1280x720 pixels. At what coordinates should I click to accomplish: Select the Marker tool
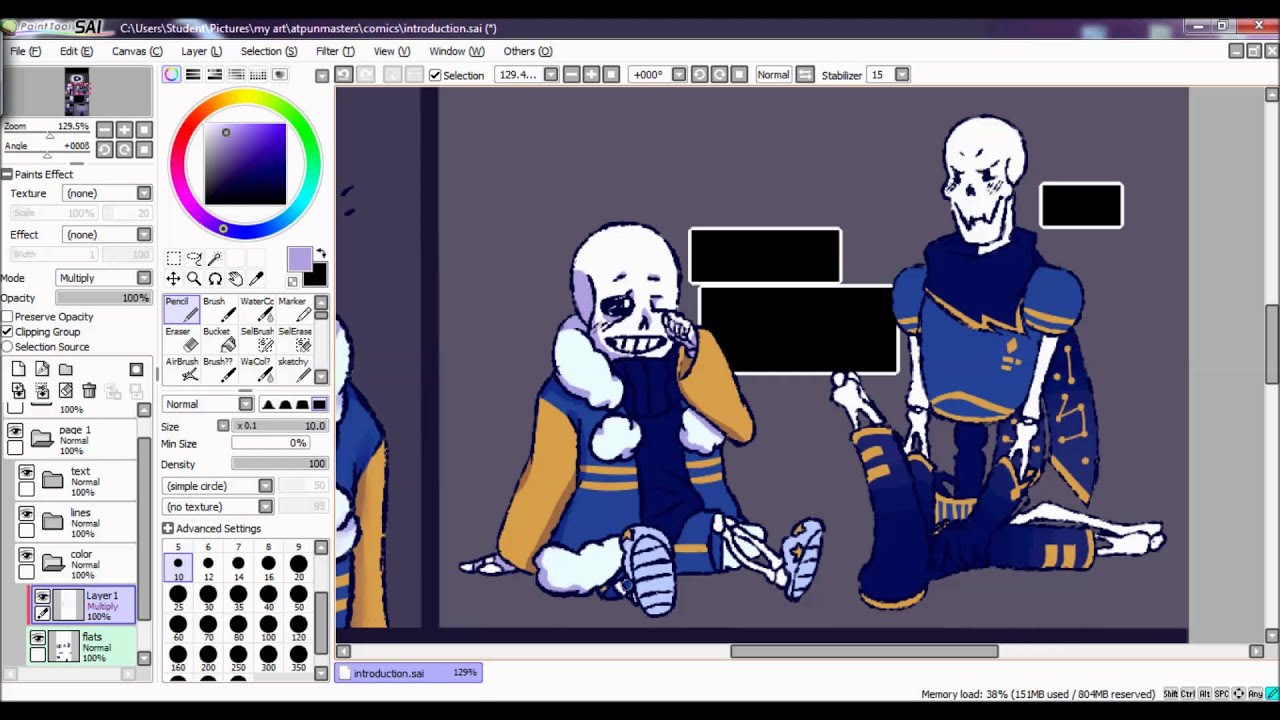(x=293, y=309)
